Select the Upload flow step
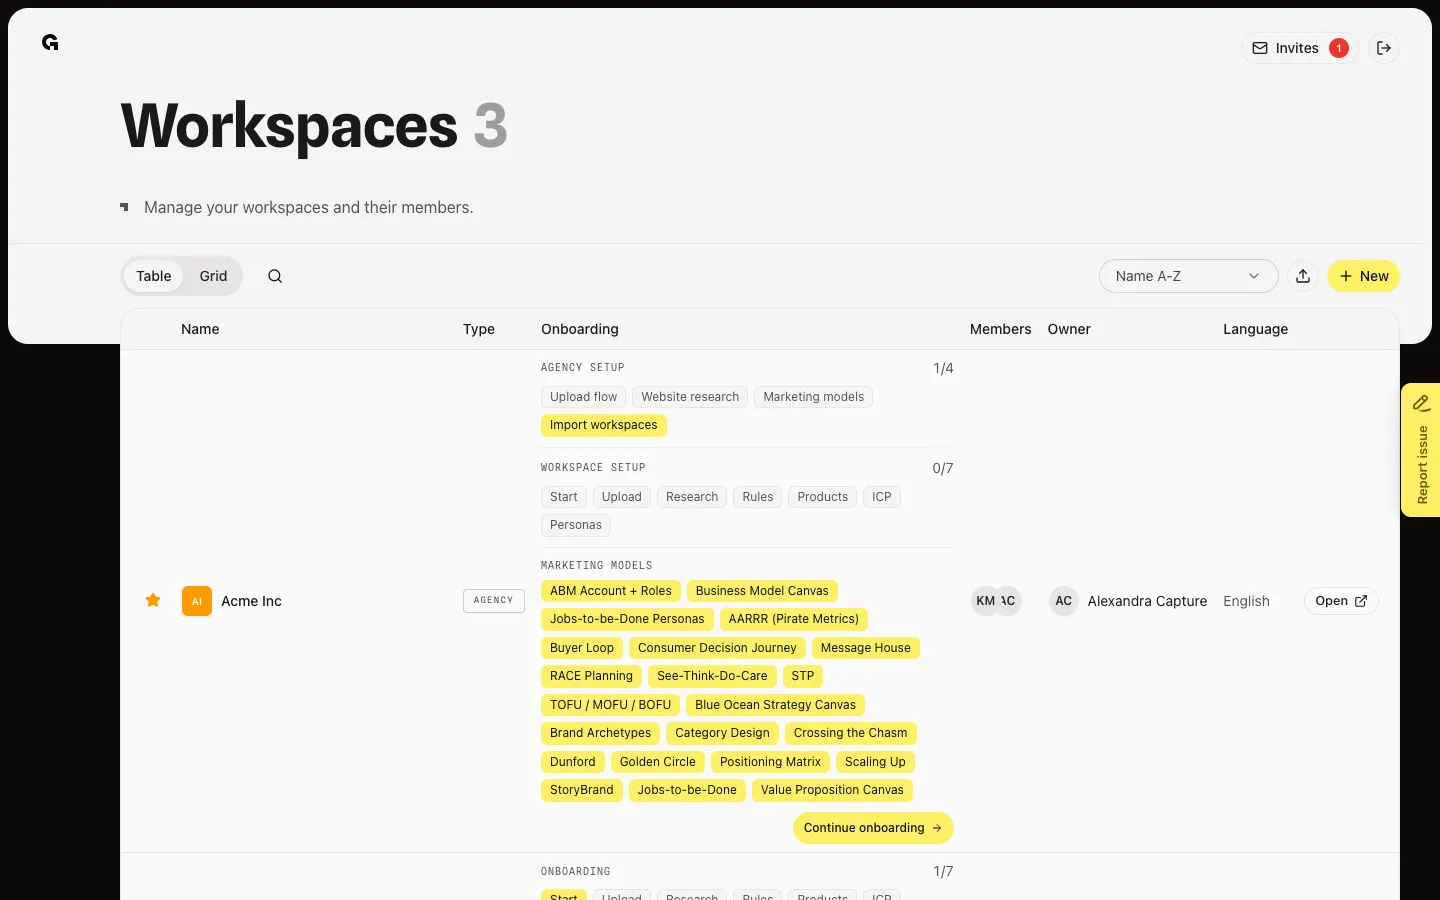 coord(583,397)
